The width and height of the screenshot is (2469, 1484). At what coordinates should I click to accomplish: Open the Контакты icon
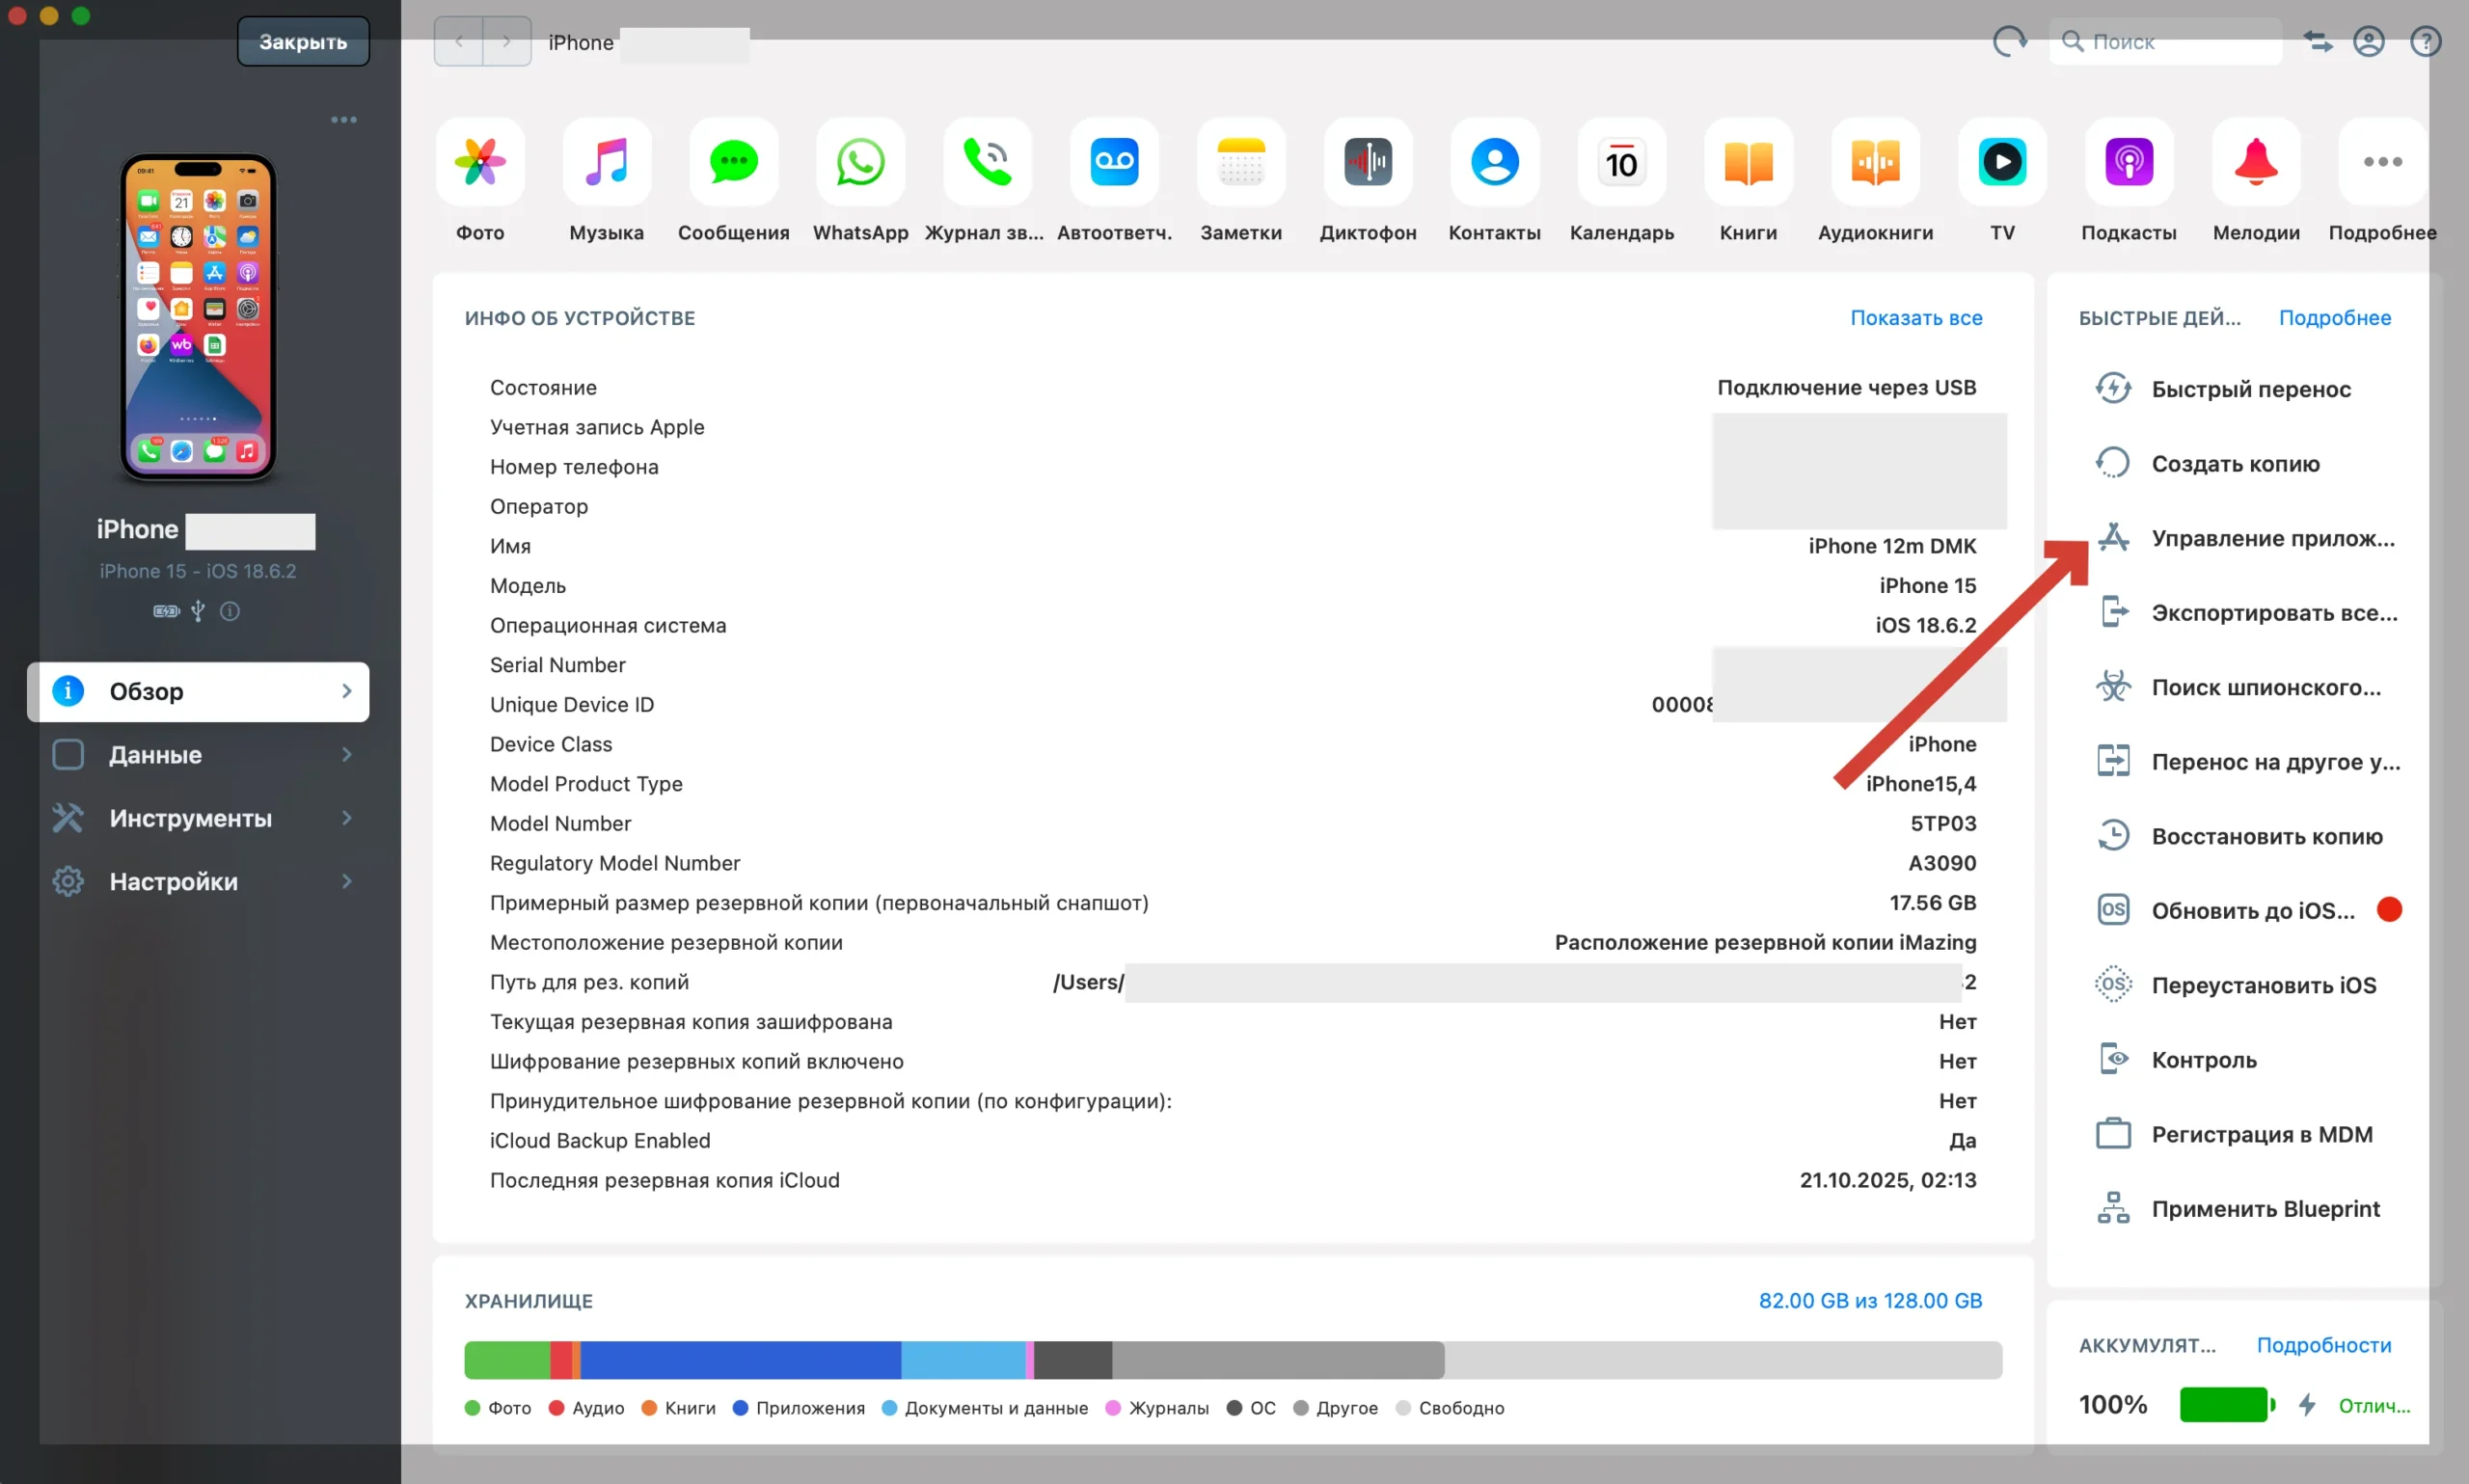[x=1495, y=162]
